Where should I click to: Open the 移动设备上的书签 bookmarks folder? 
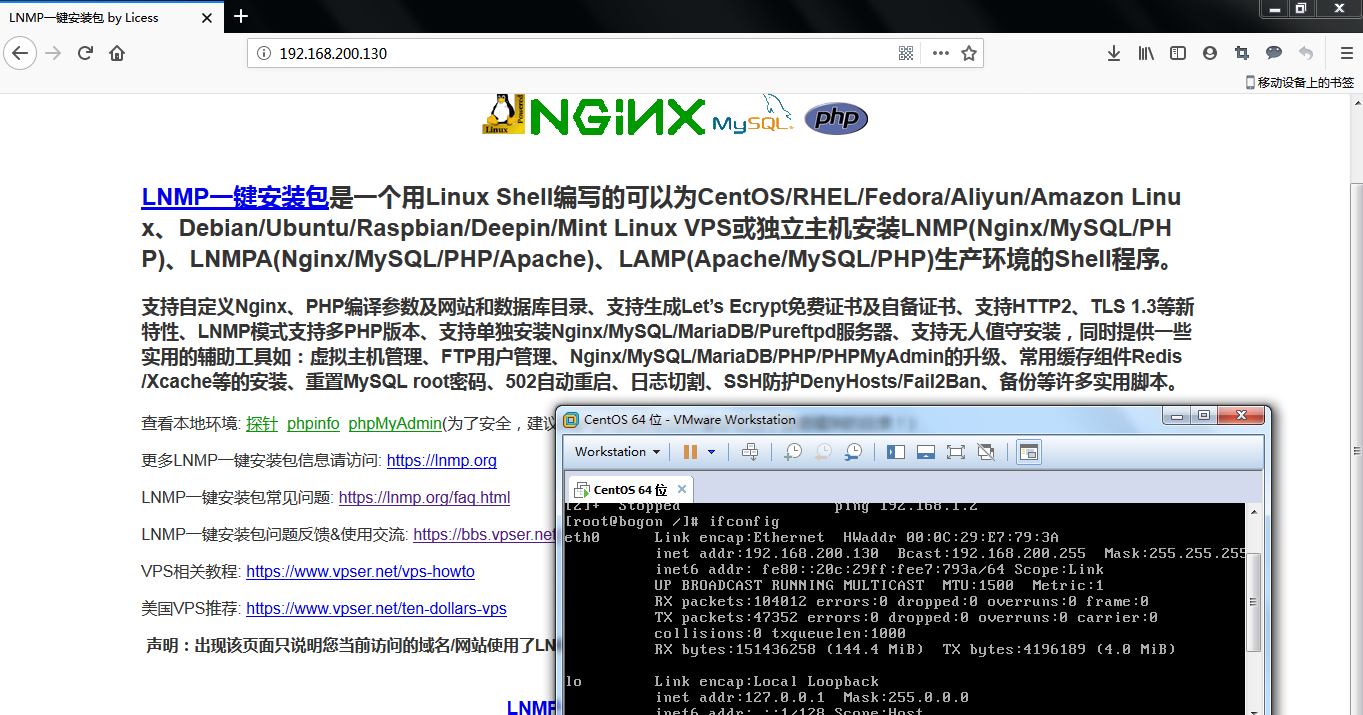(1300, 83)
